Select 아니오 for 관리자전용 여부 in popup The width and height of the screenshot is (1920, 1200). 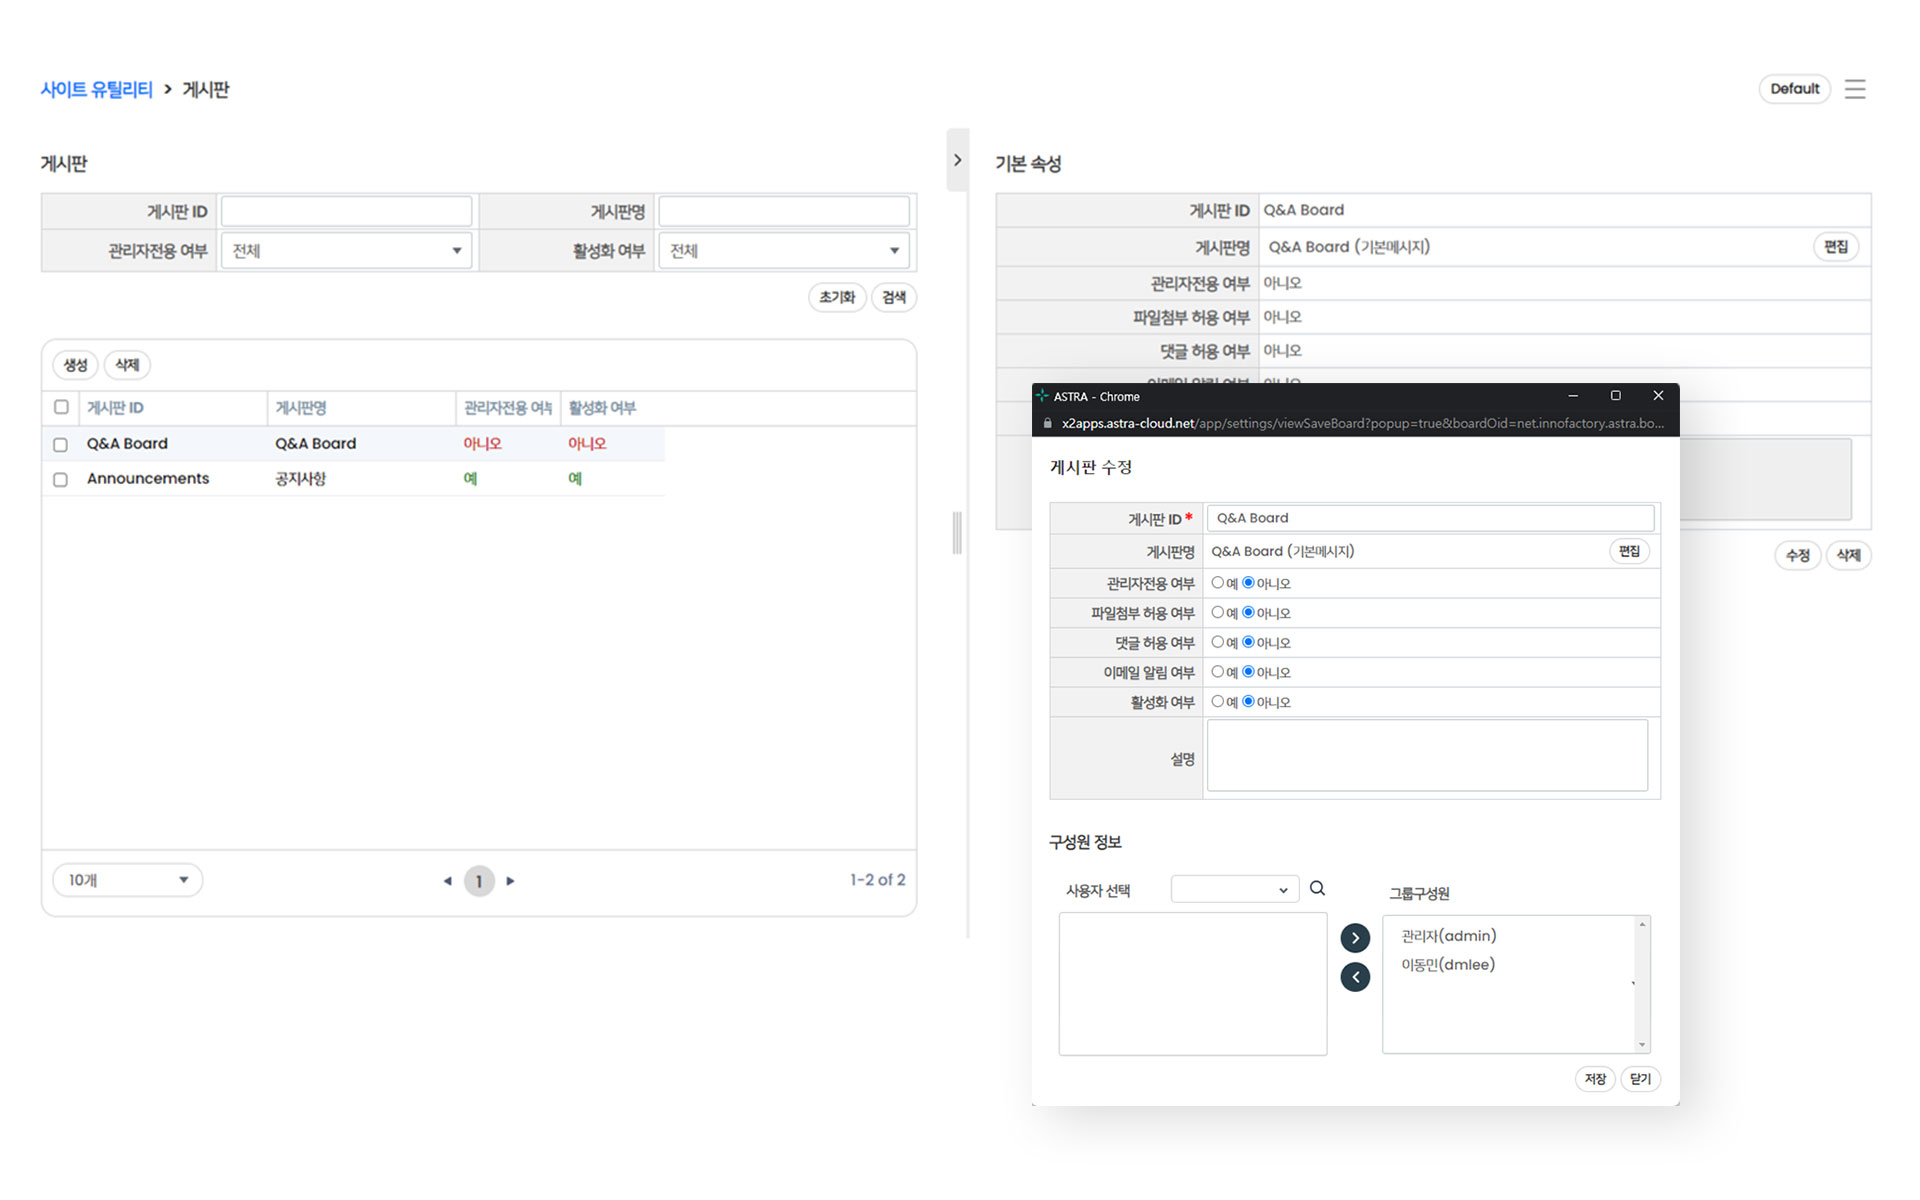(1248, 582)
